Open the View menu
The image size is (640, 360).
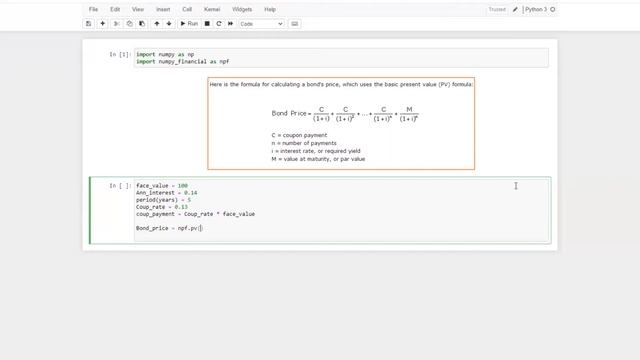coord(138,9)
